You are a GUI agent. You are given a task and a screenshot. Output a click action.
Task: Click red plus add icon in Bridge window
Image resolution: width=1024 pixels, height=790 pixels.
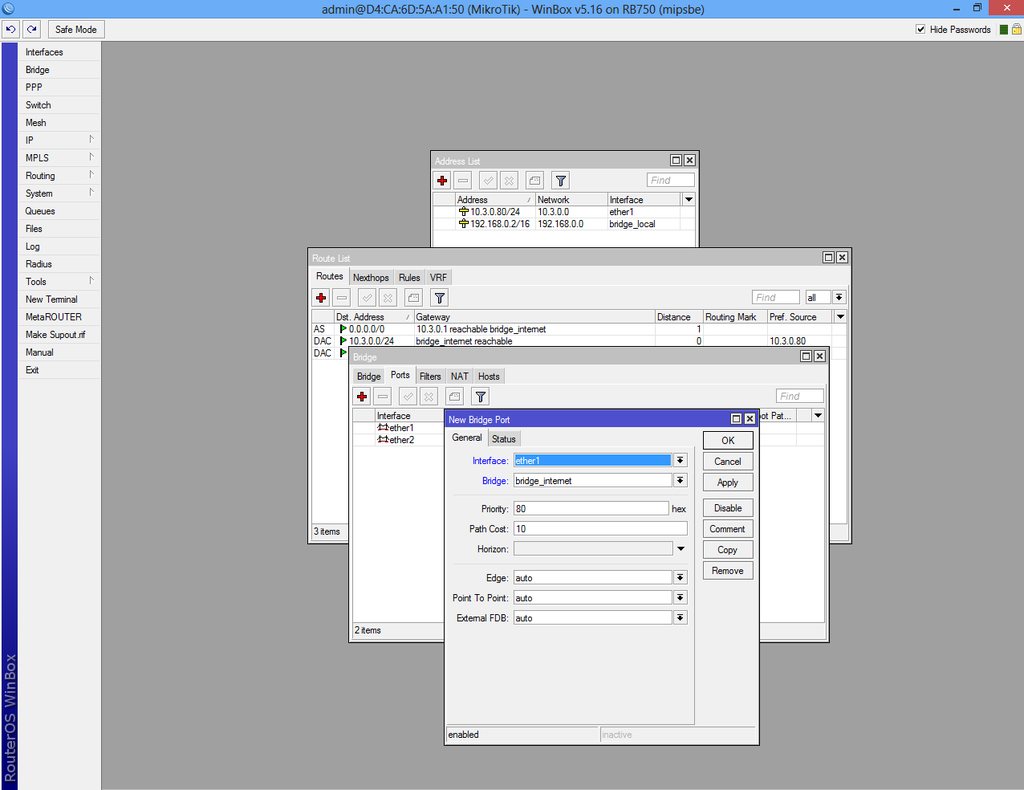pyautogui.click(x=362, y=397)
